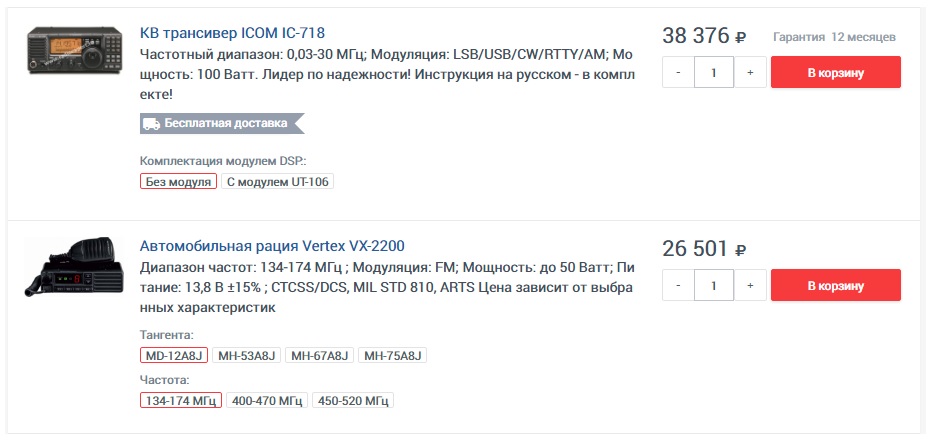Choose the MH-67A8J tangent option
Screen dimensions: 931x441
tap(319, 356)
